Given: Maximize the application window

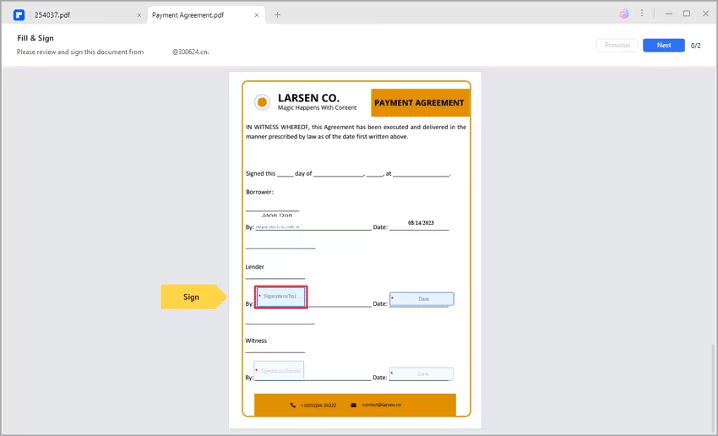Looking at the screenshot, I should click(686, 14).
